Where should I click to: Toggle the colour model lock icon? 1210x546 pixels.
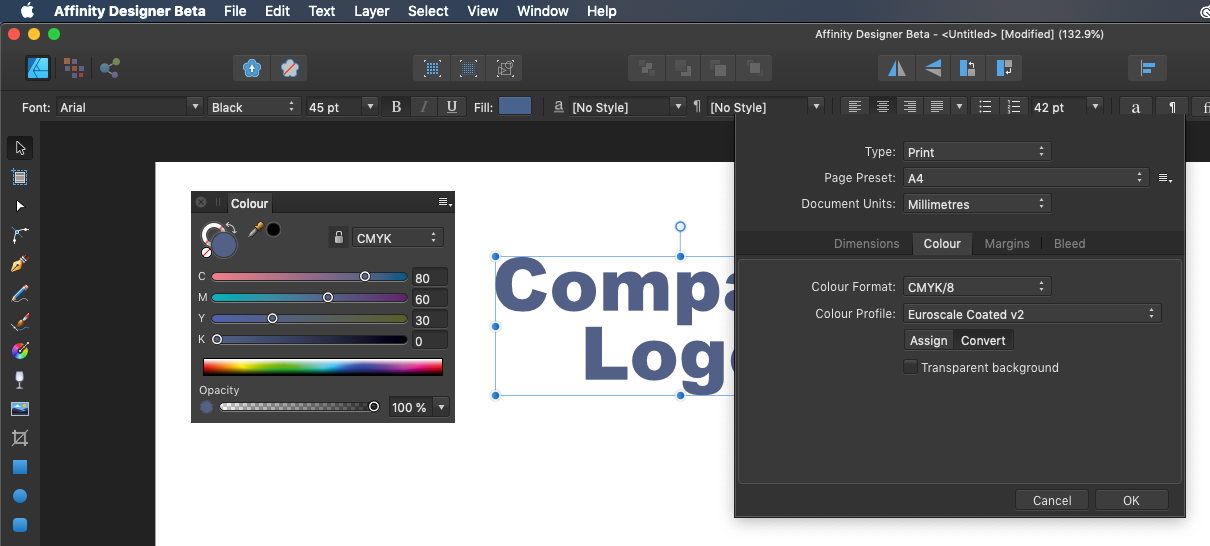coord(338,237)
